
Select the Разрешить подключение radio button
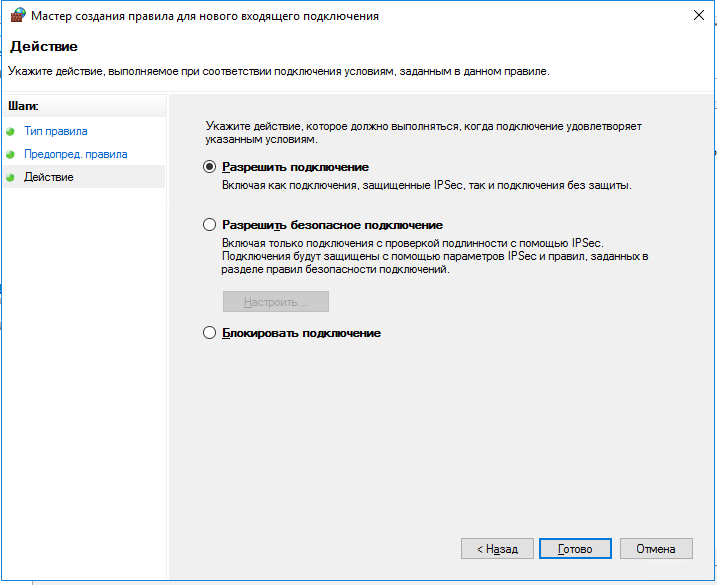[x=210, y=167]
